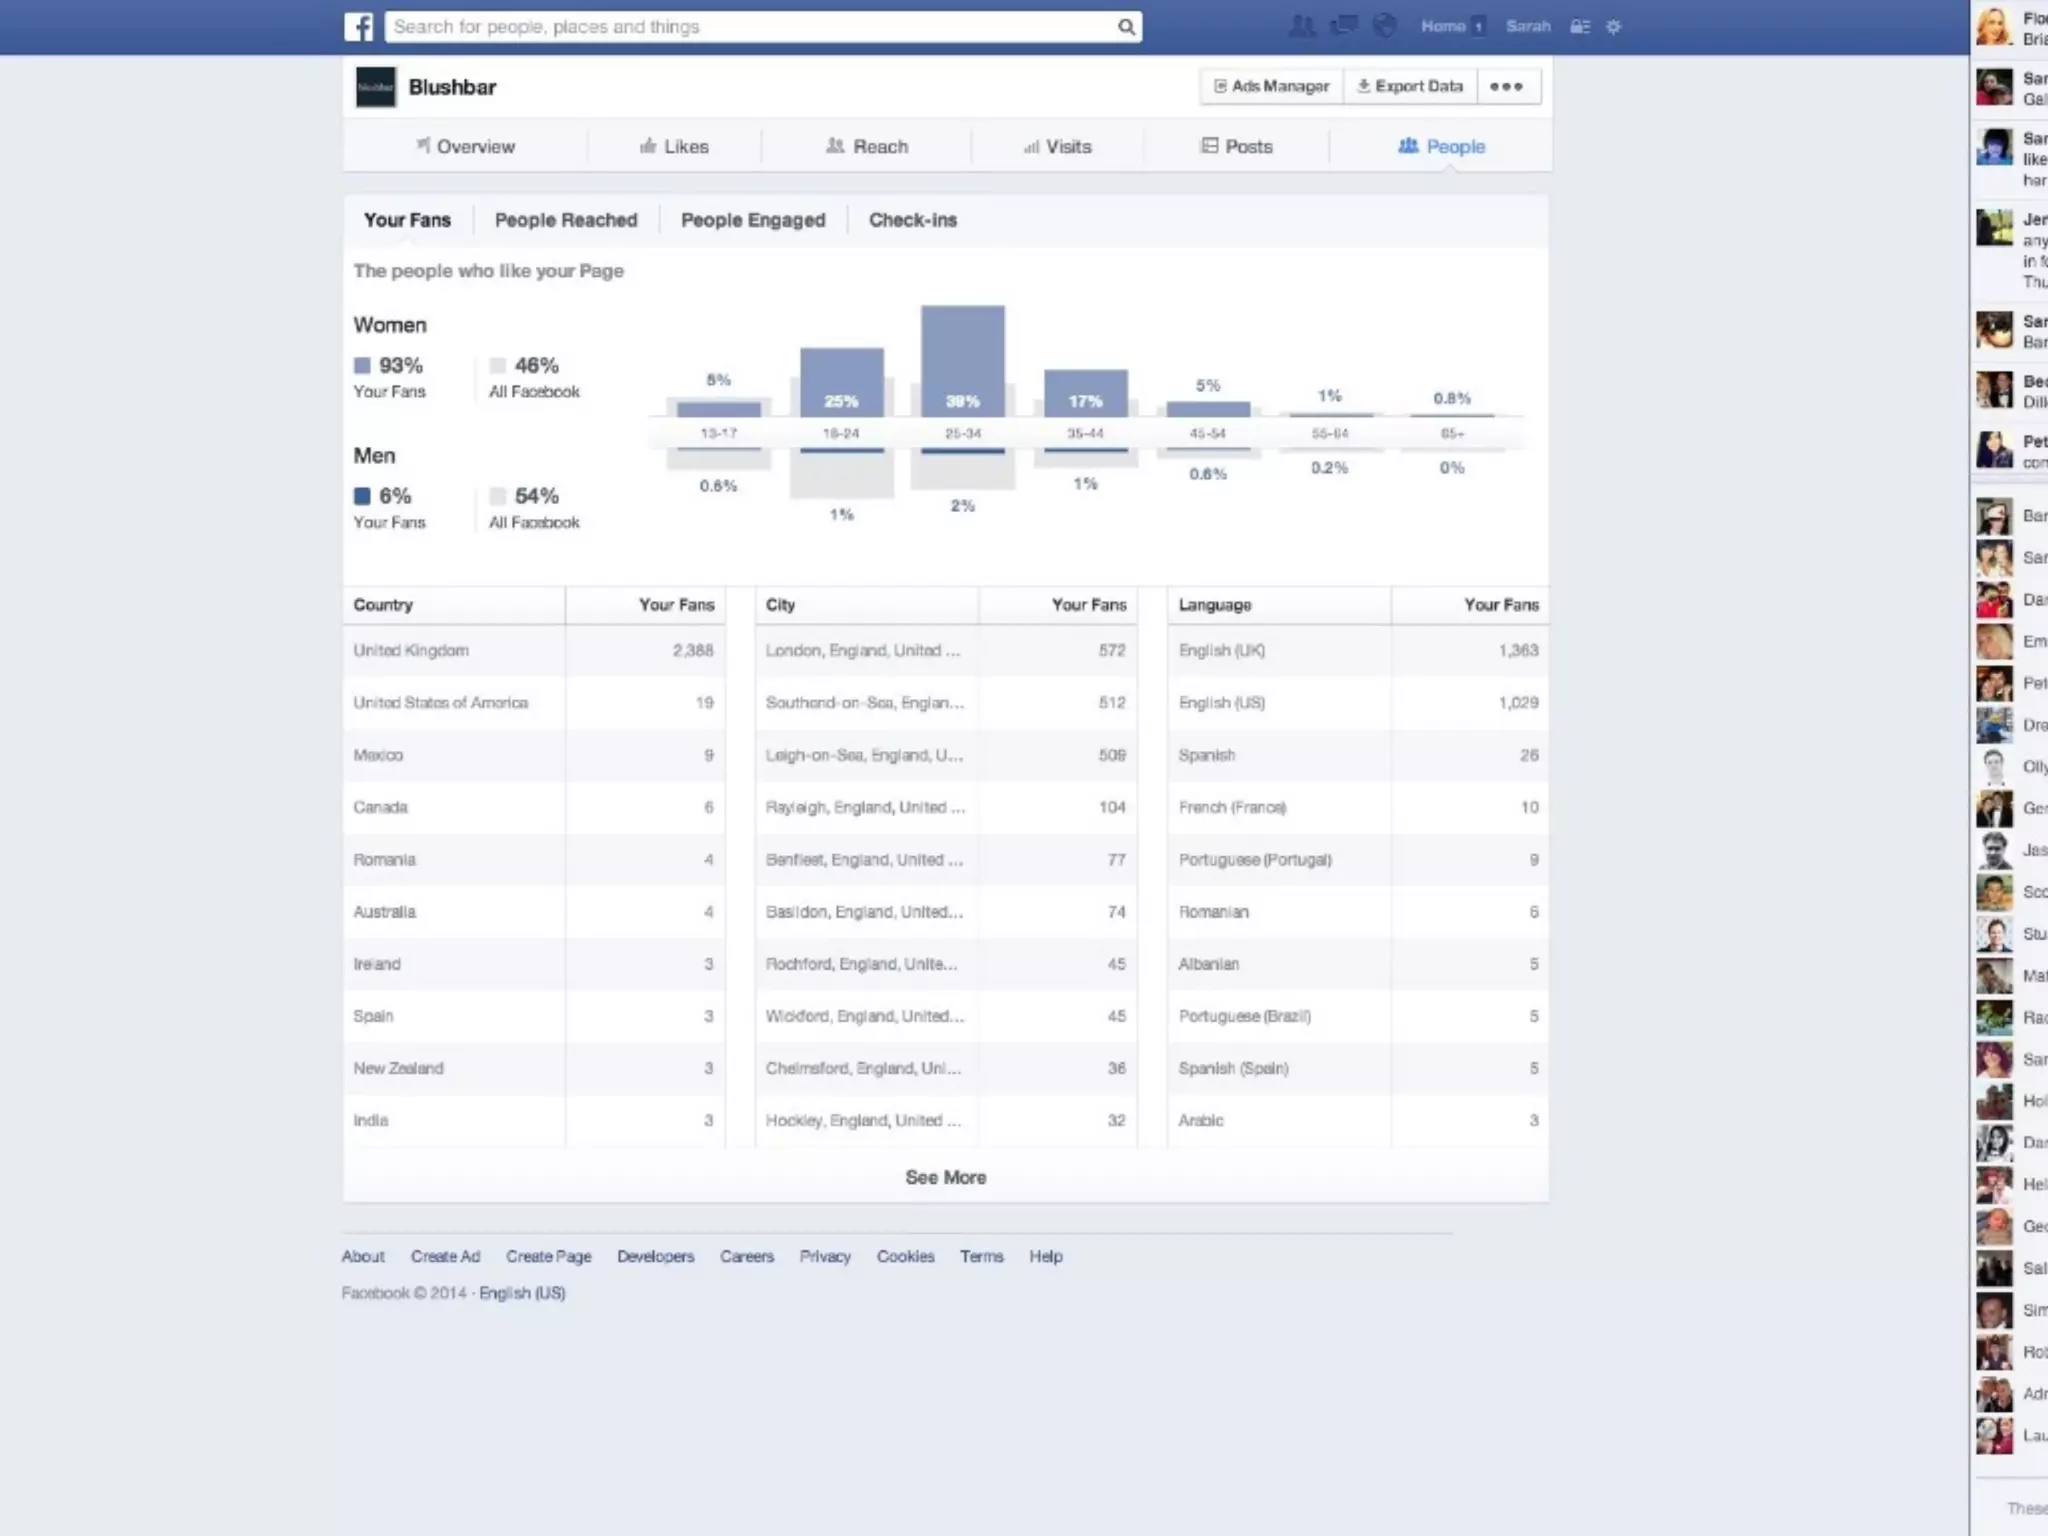Image resolution: width=2048 pixels, height=1536 pixels.
Task: Switch to the Posts tab
Action: (1237, 147)
